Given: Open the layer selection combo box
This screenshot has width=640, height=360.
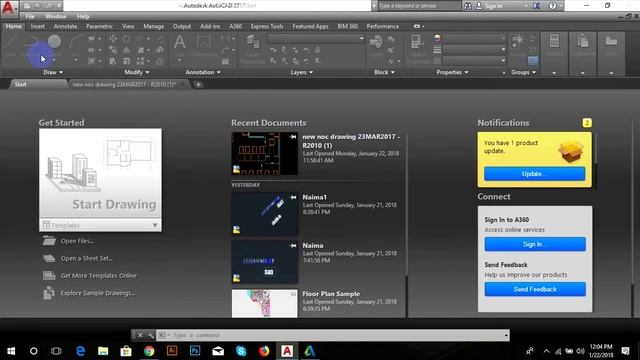Looking at the screenshot, I should coord(316,38).
